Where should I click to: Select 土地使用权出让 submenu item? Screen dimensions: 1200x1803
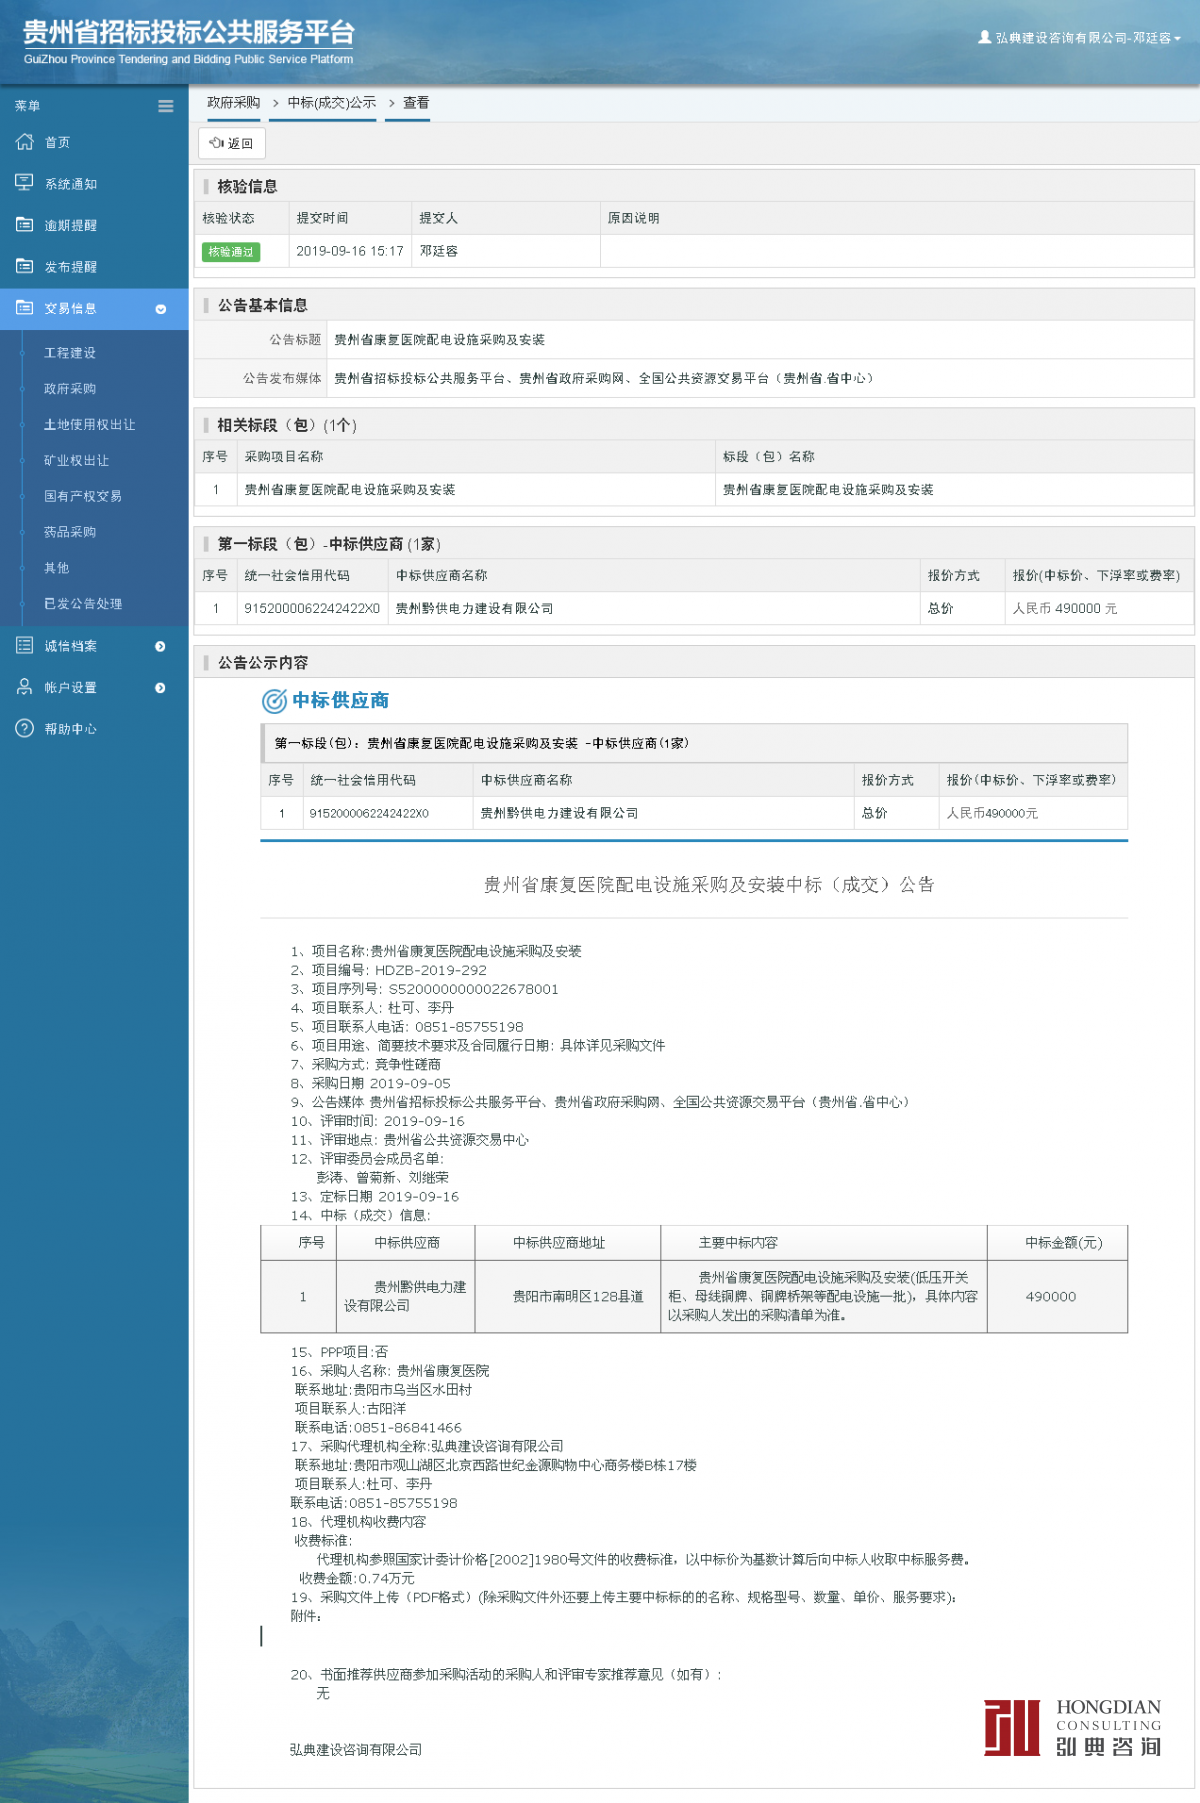point(90,425)
